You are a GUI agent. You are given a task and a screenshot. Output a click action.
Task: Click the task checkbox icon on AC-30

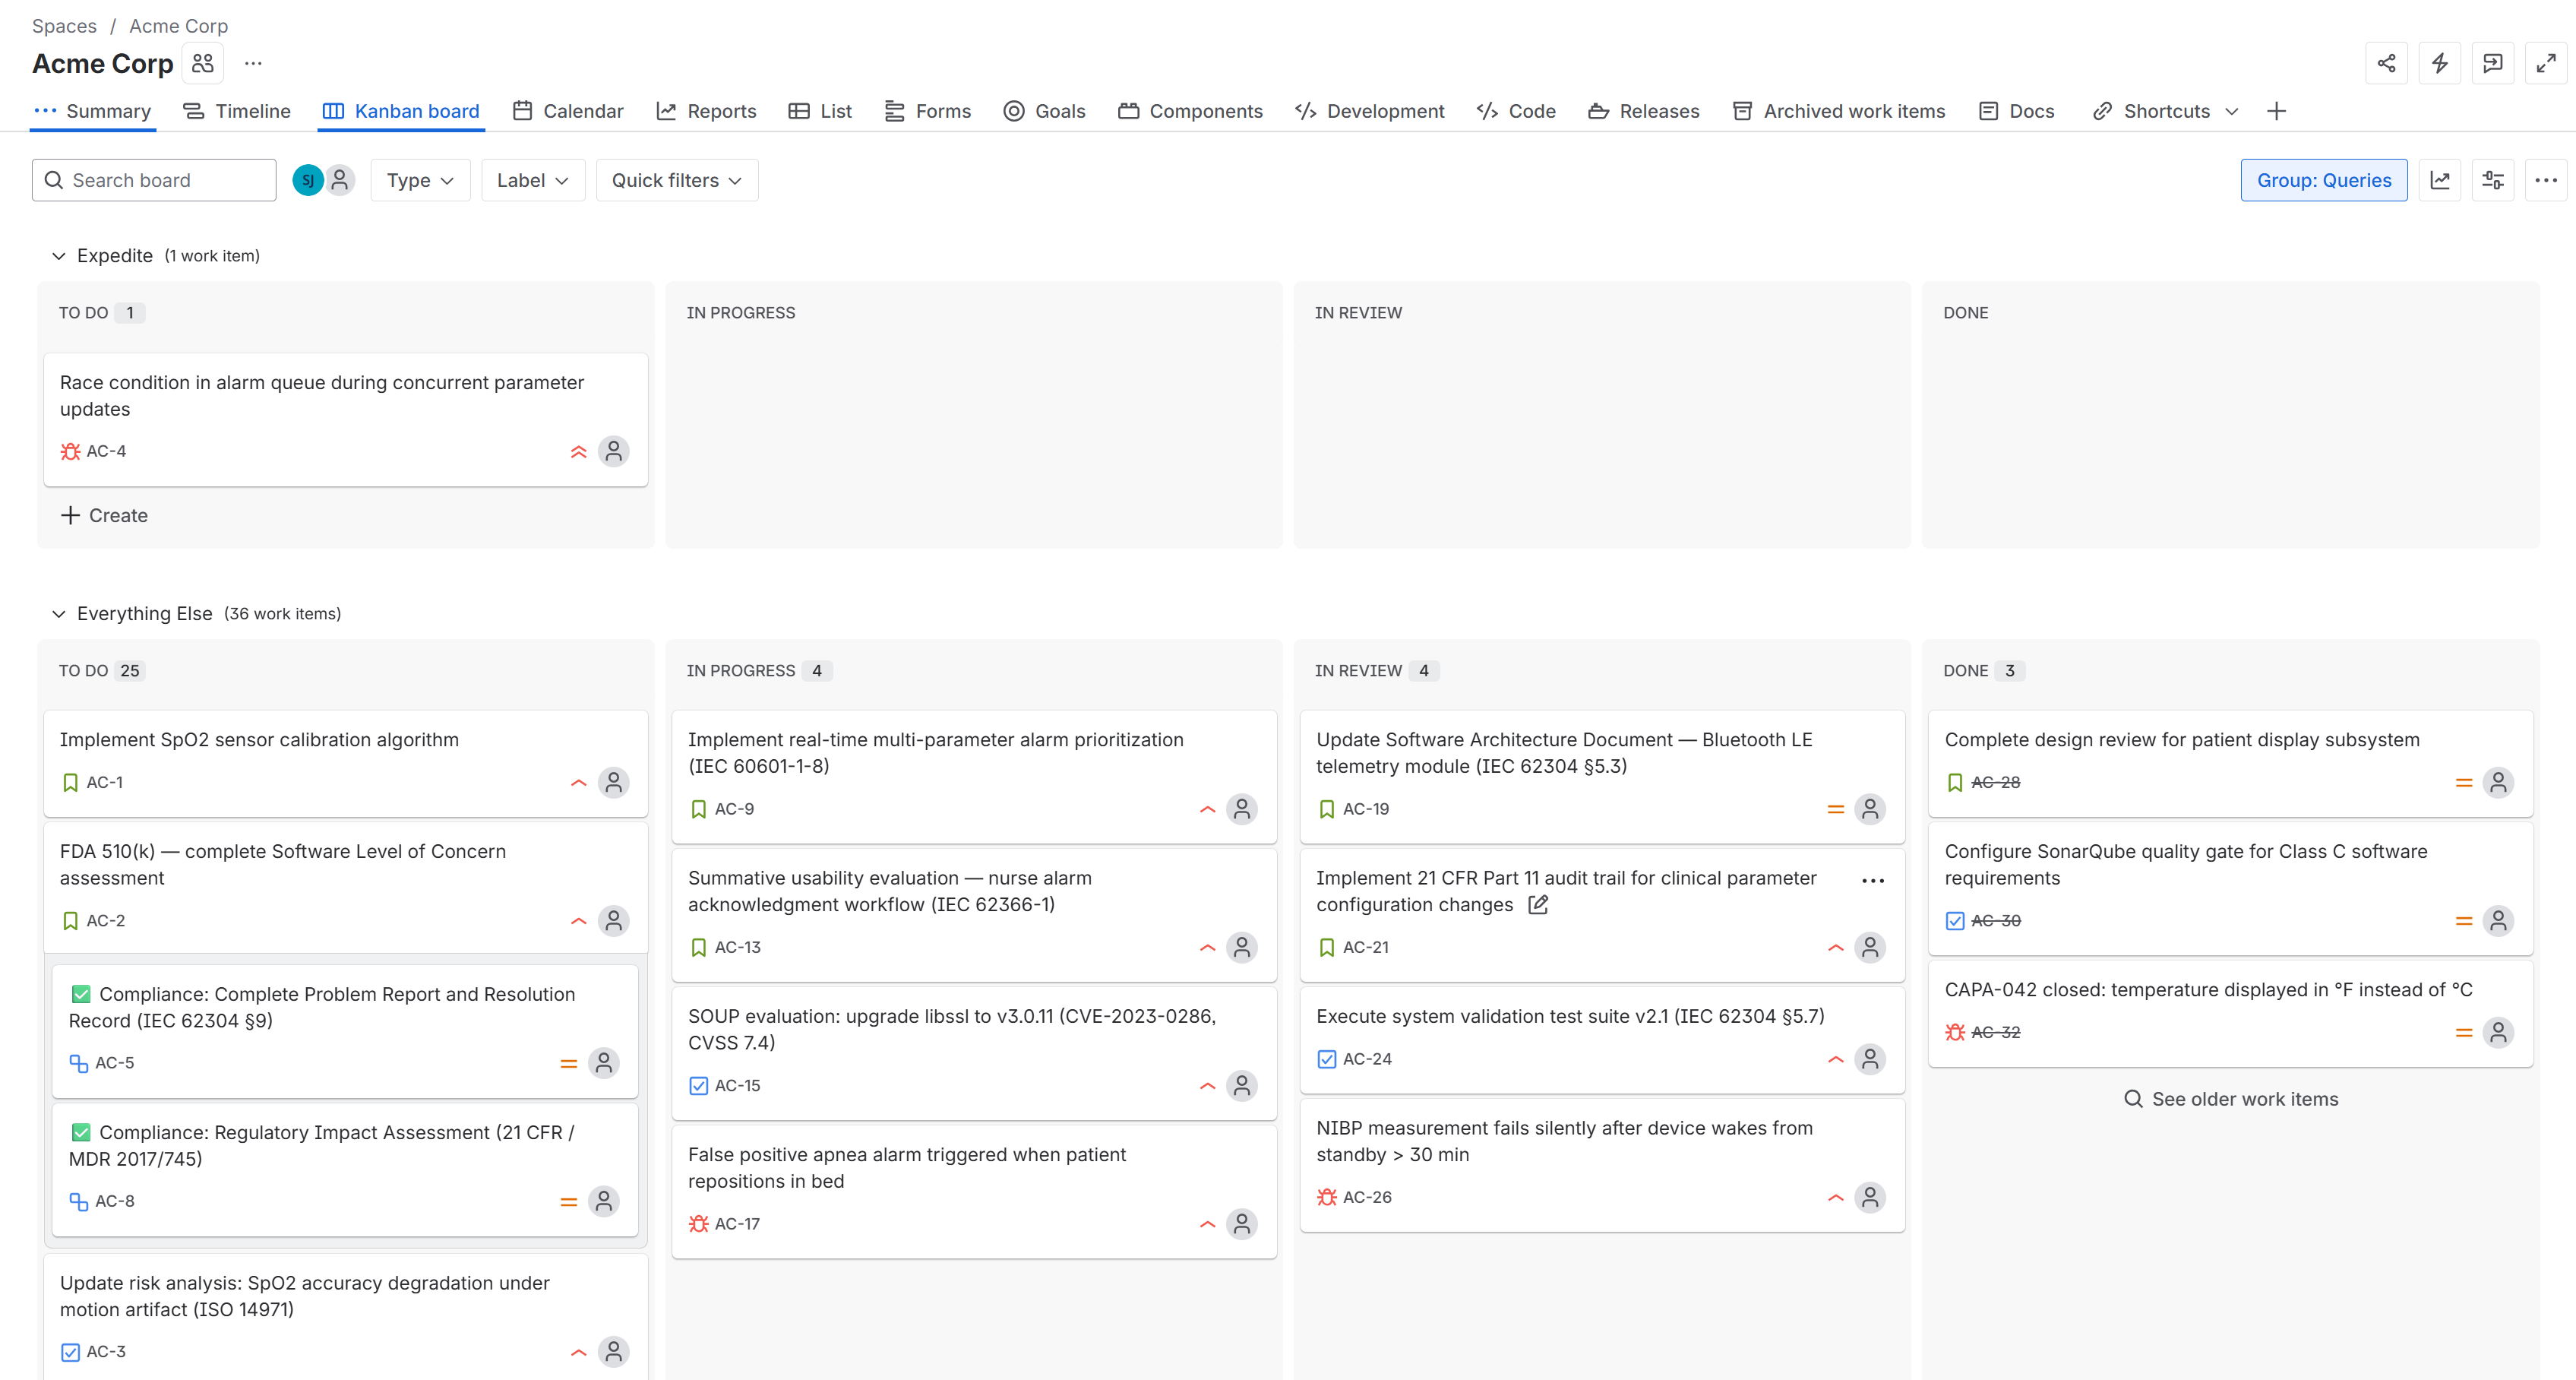[x=1955, y=921]
